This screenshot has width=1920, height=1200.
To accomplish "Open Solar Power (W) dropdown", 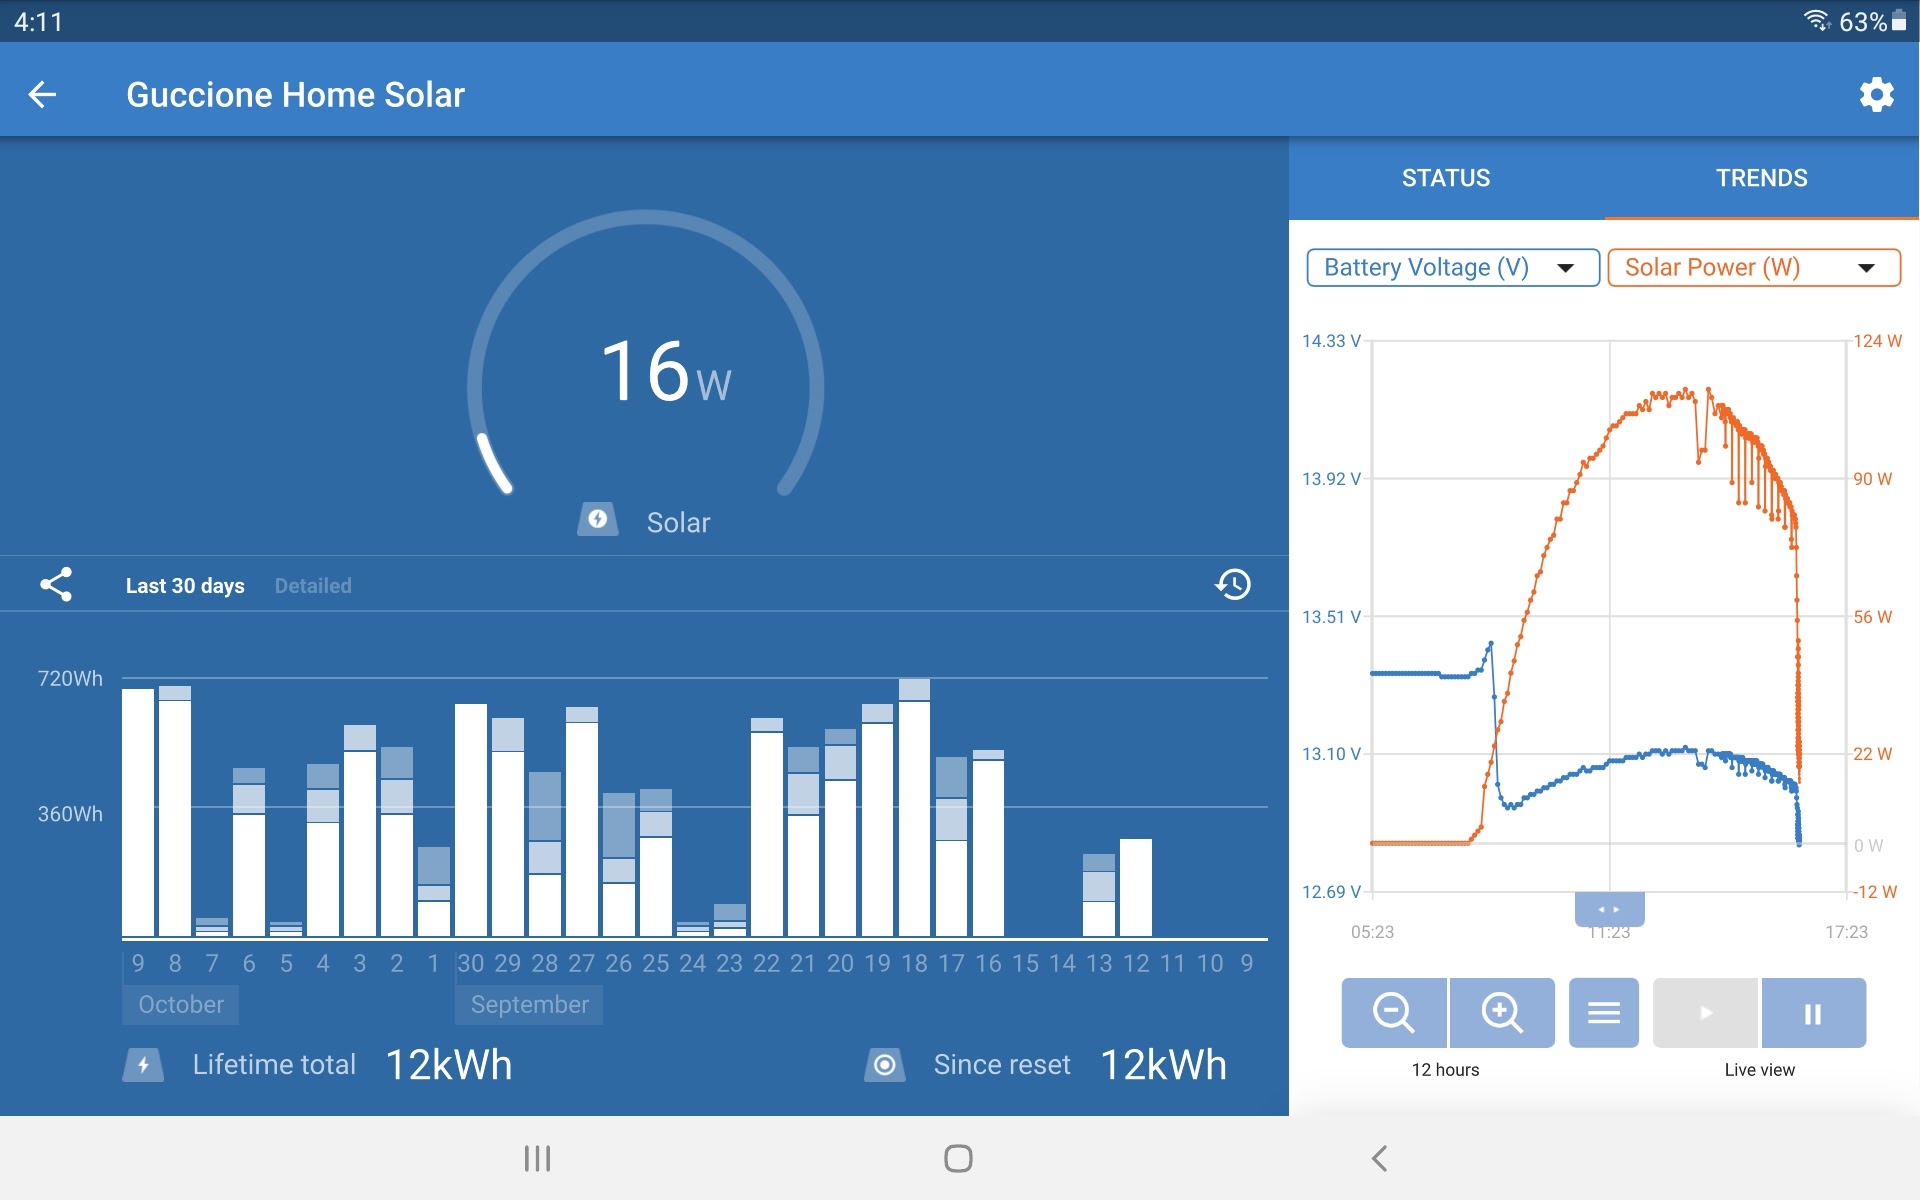I will click(x=1752, y=268).
